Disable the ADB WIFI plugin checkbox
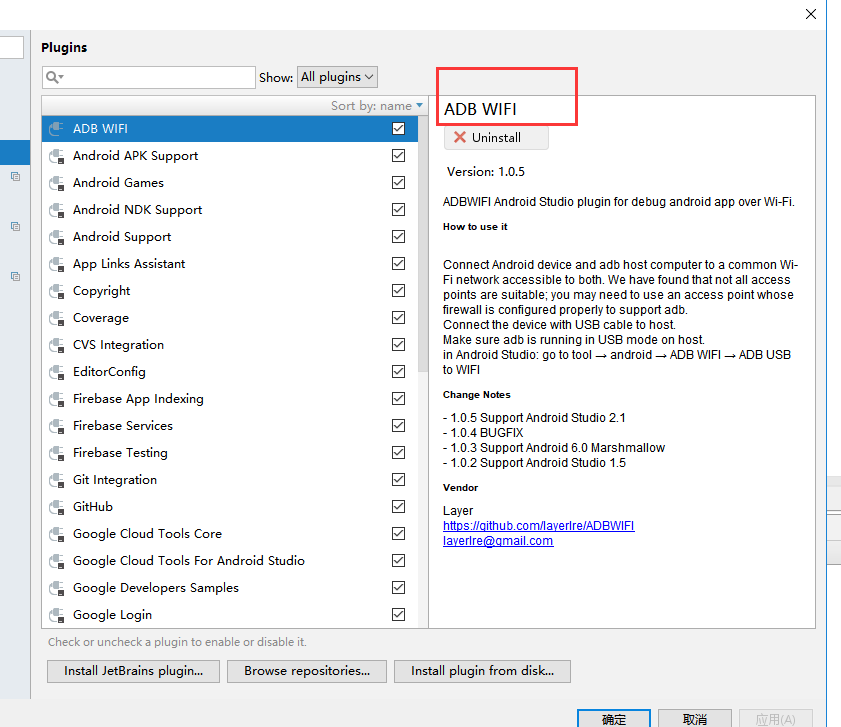The image size is (841, 727). click(399, 129)
